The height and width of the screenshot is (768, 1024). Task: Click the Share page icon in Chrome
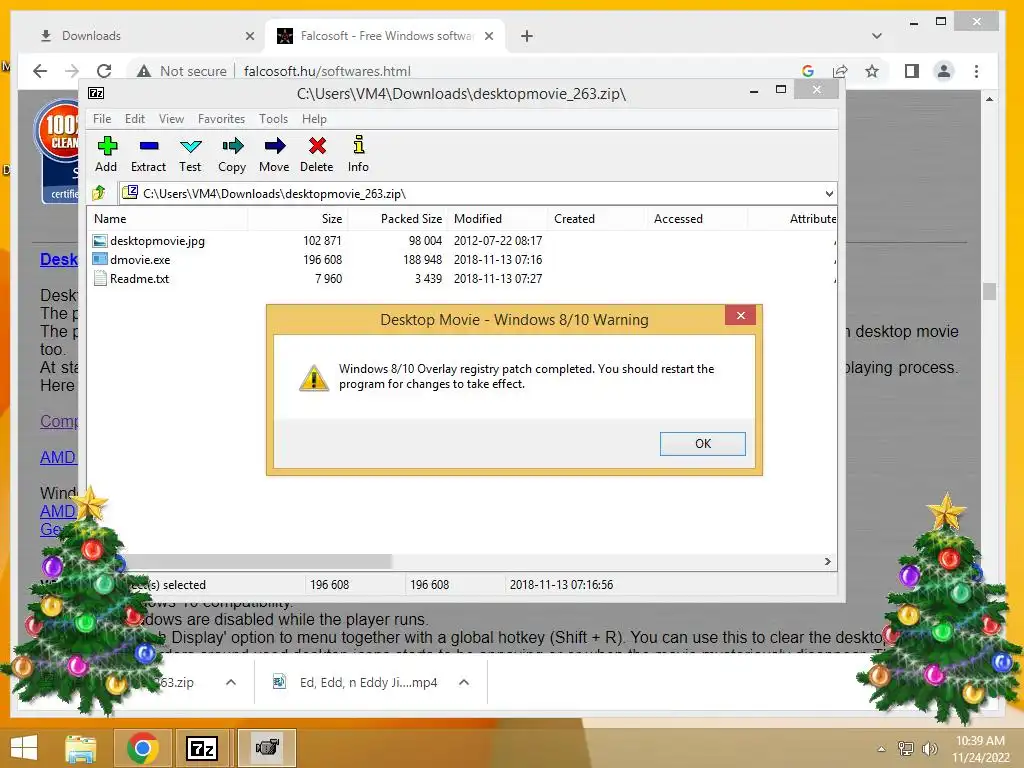840,71
